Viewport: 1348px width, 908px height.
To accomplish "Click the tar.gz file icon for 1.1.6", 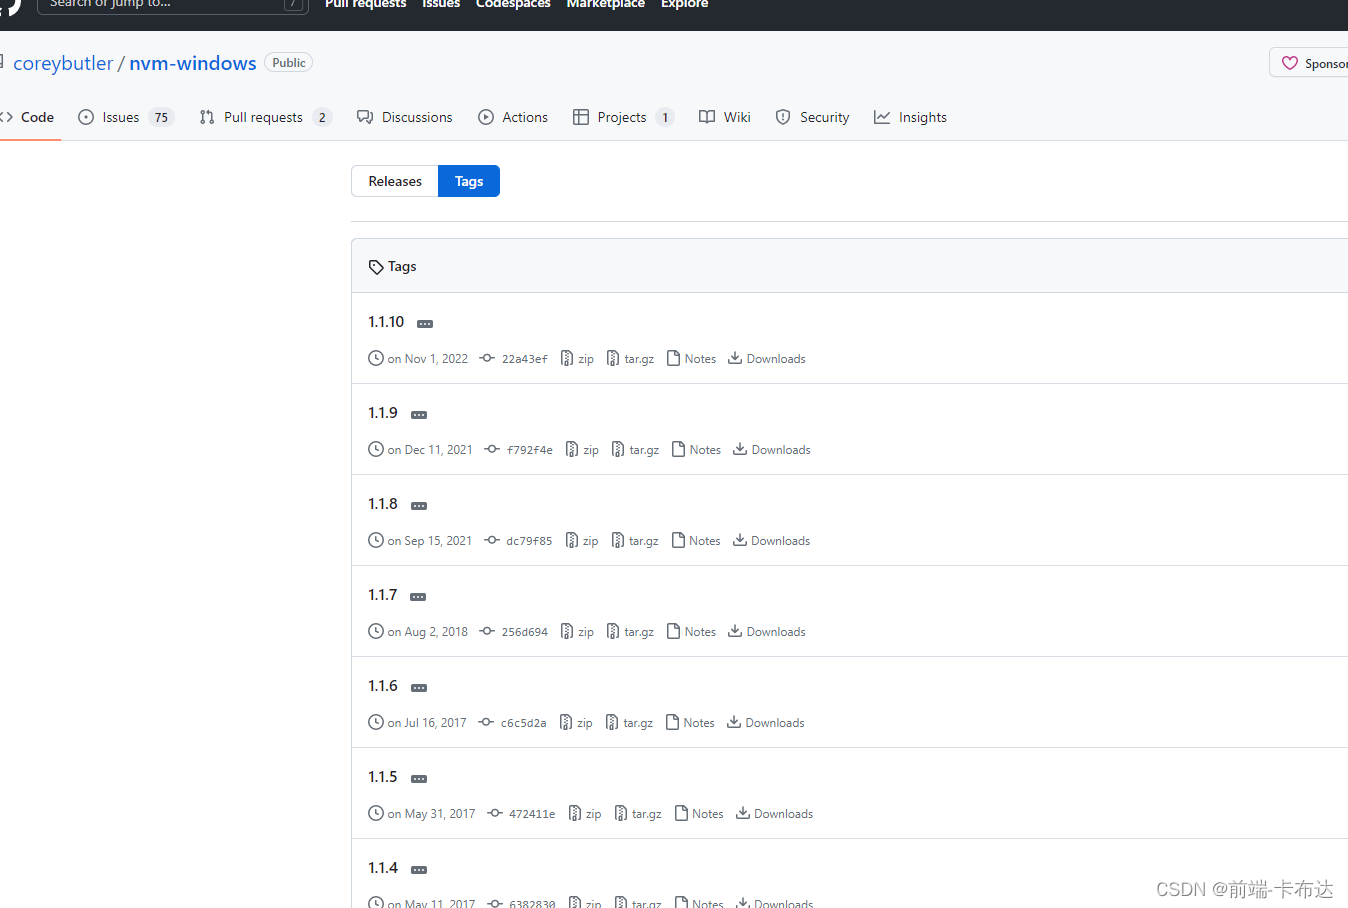I will click(612, 722).
